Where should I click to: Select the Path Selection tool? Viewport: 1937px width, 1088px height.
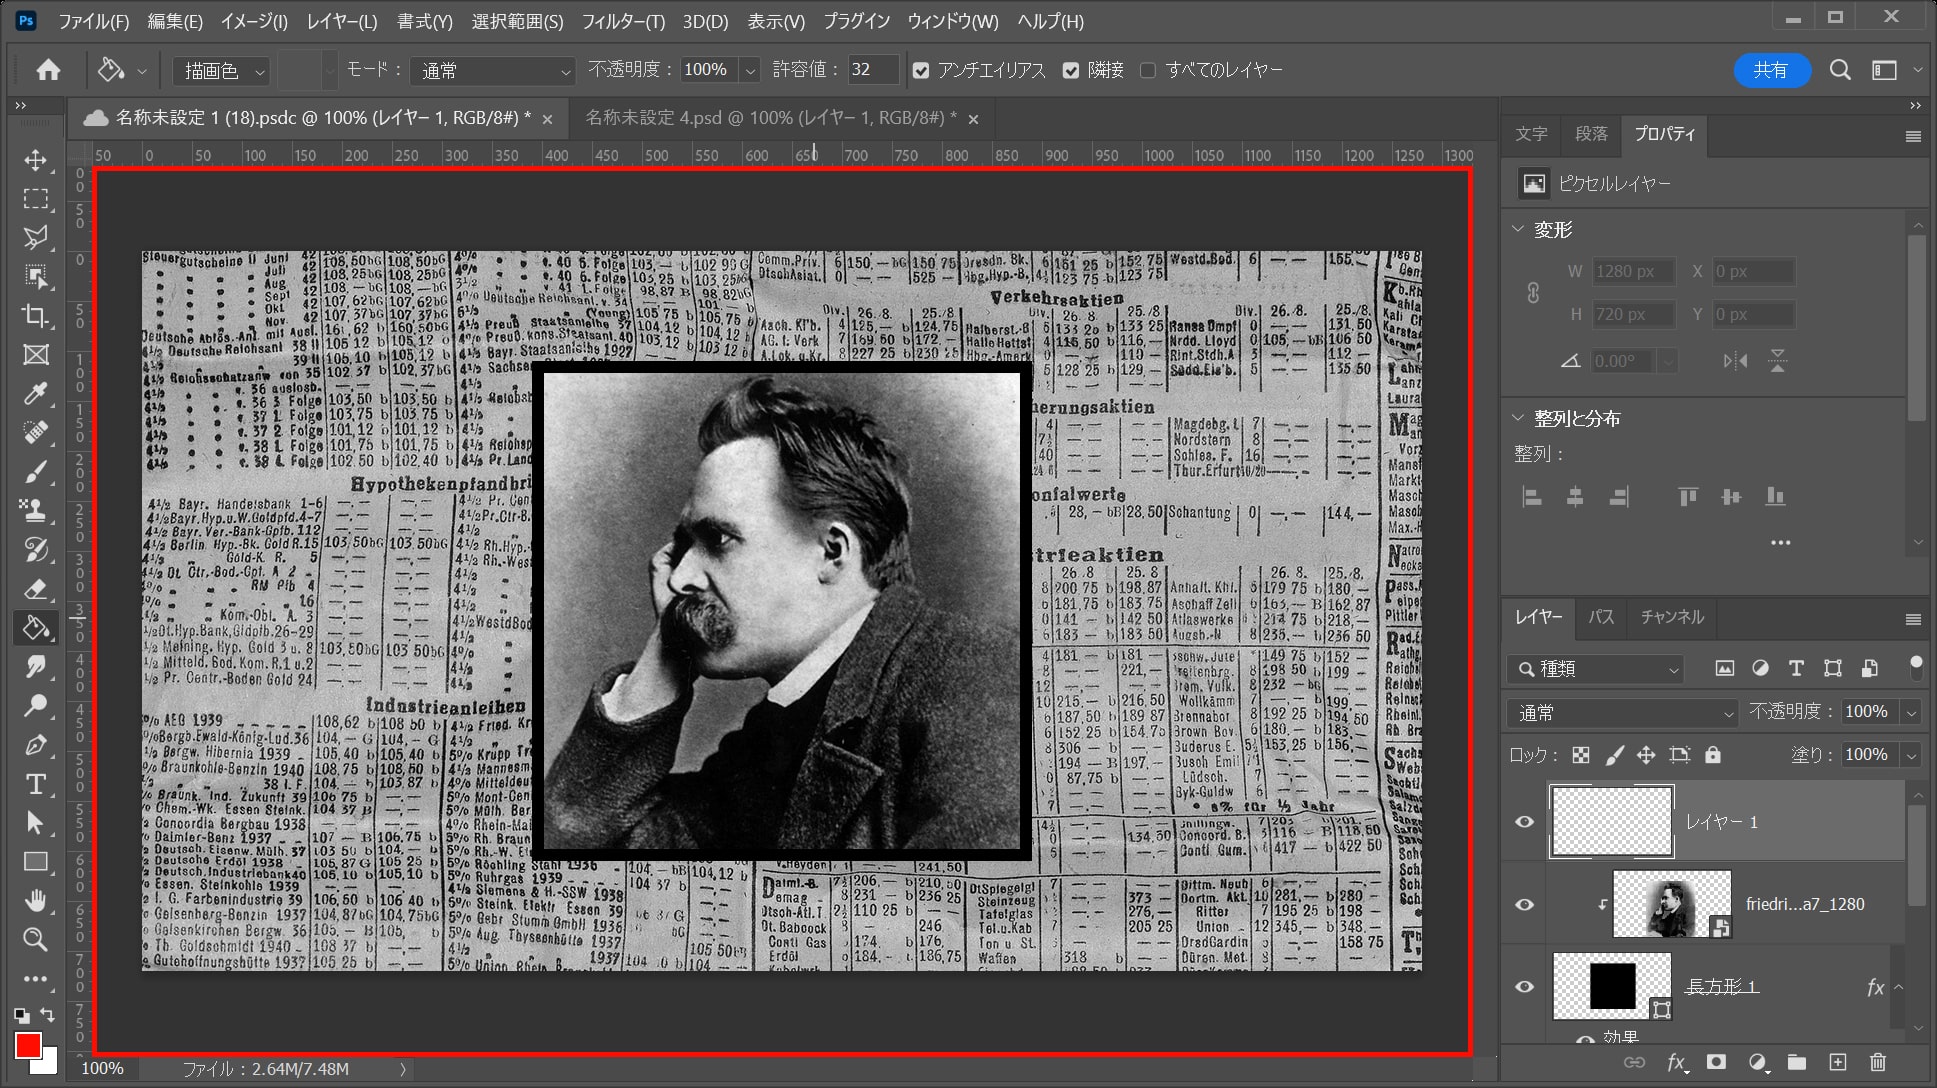click(x=36, y=823)
